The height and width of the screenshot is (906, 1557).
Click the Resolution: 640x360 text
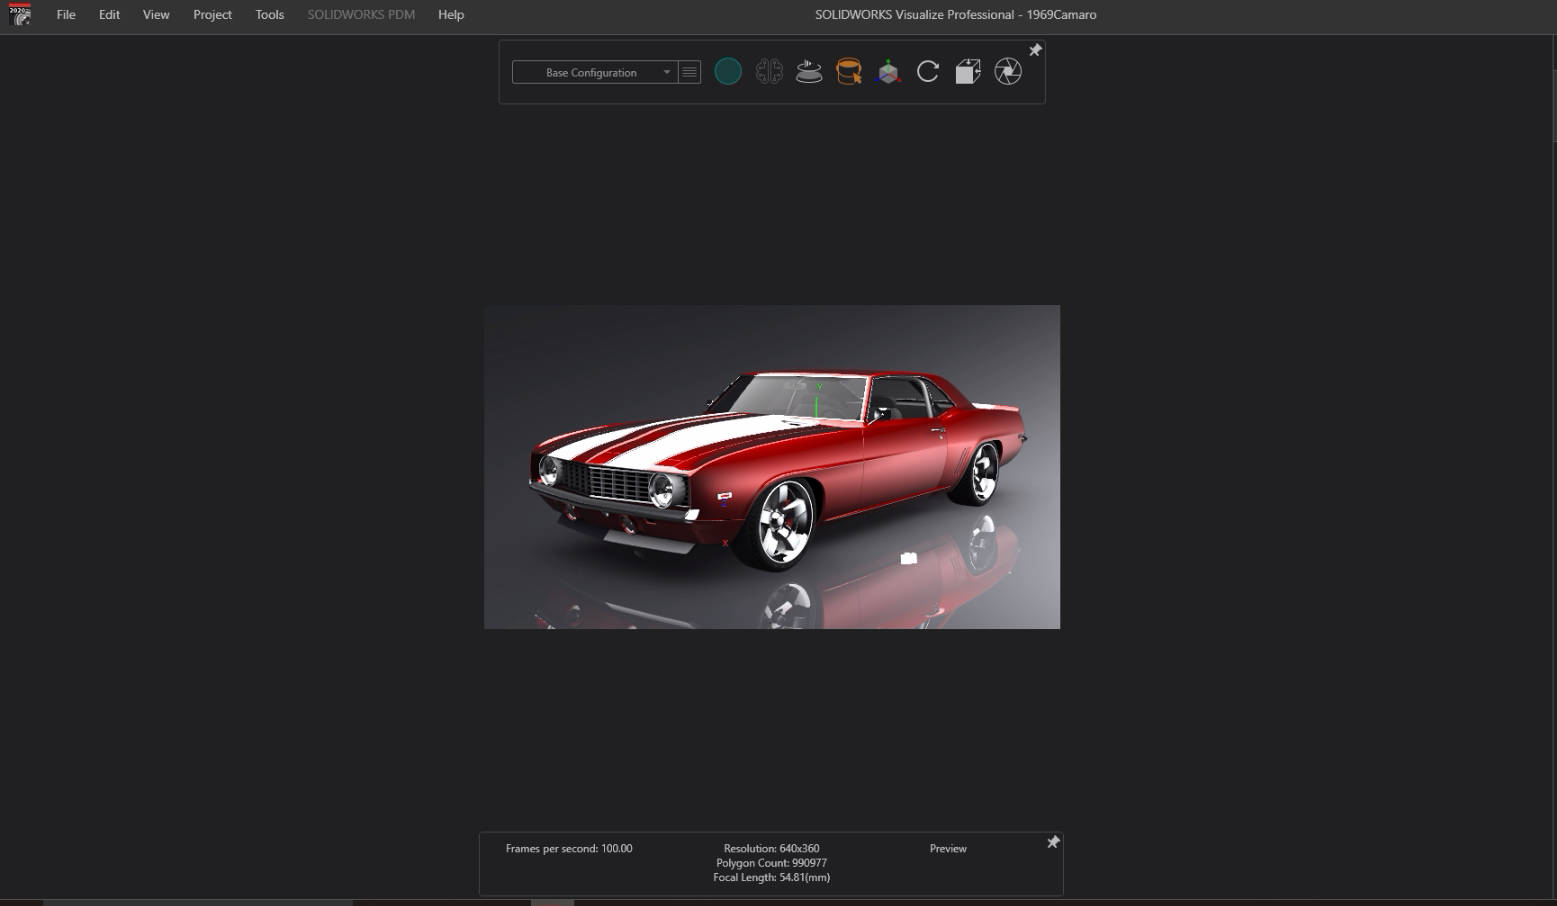(x=771, y=848)
